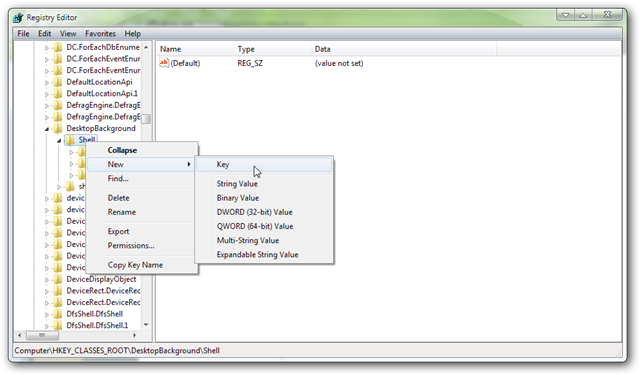
Task: Click the REG_SZ type cell
Action: coord(250,63)
